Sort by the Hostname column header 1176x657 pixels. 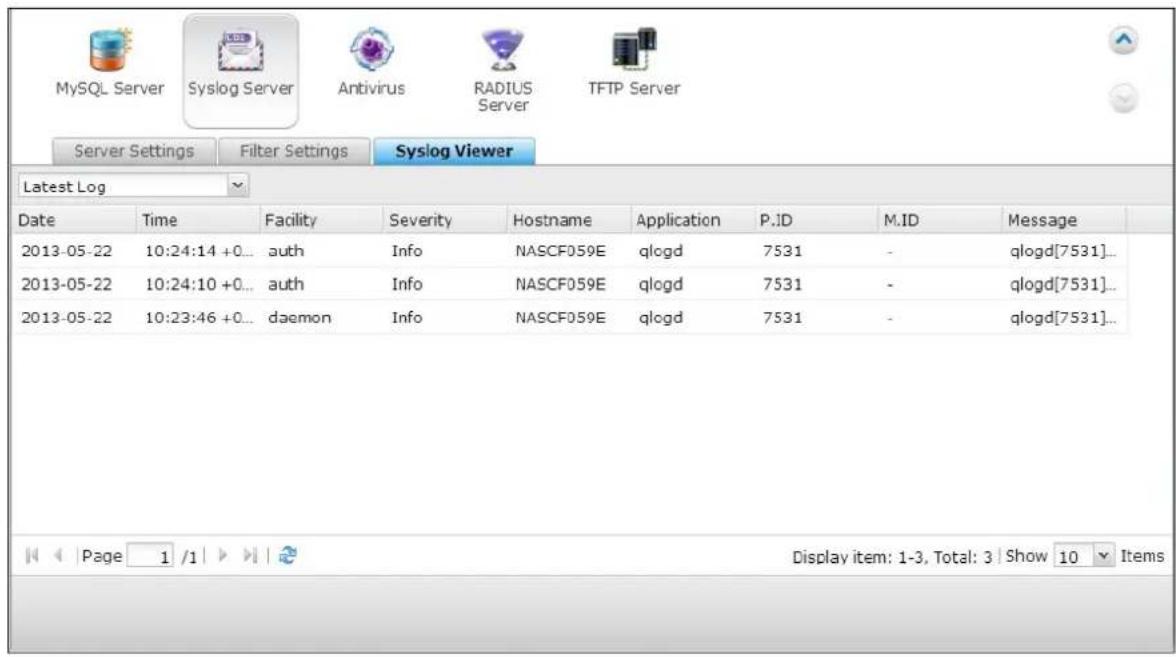click(568, 220)
